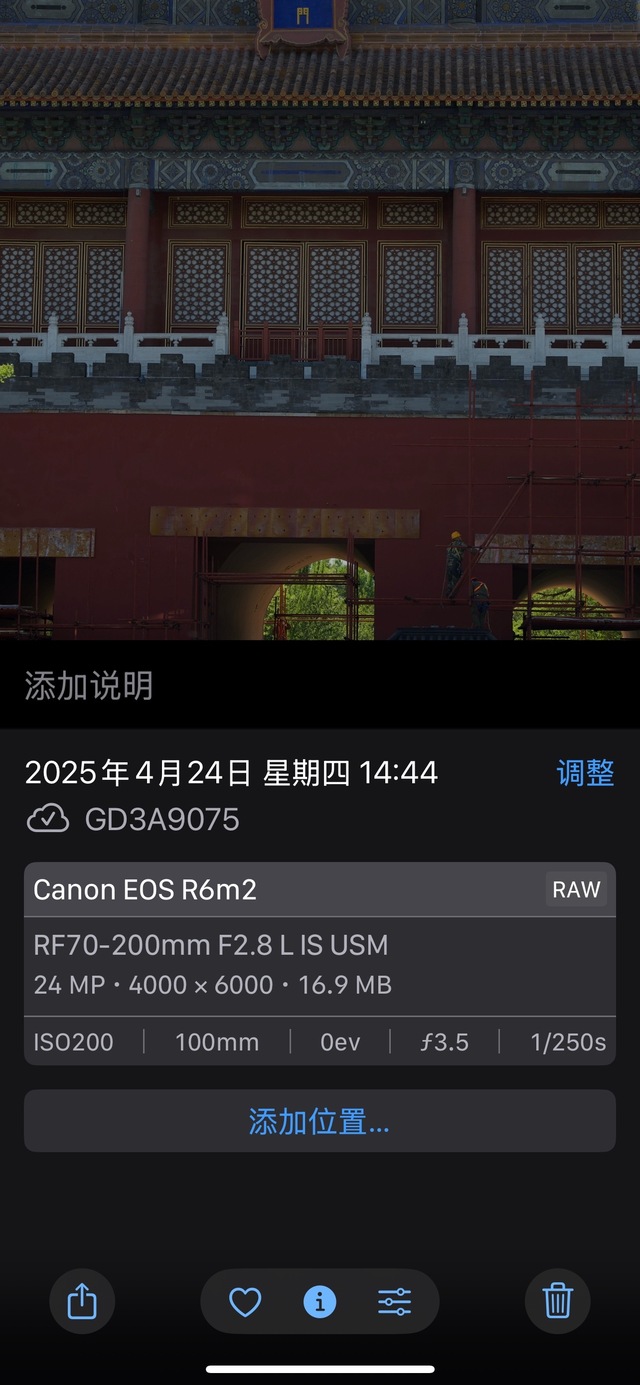
Task: Tap the RF70-200mm F2.8 L IS USM lens text
Action: 211,945
